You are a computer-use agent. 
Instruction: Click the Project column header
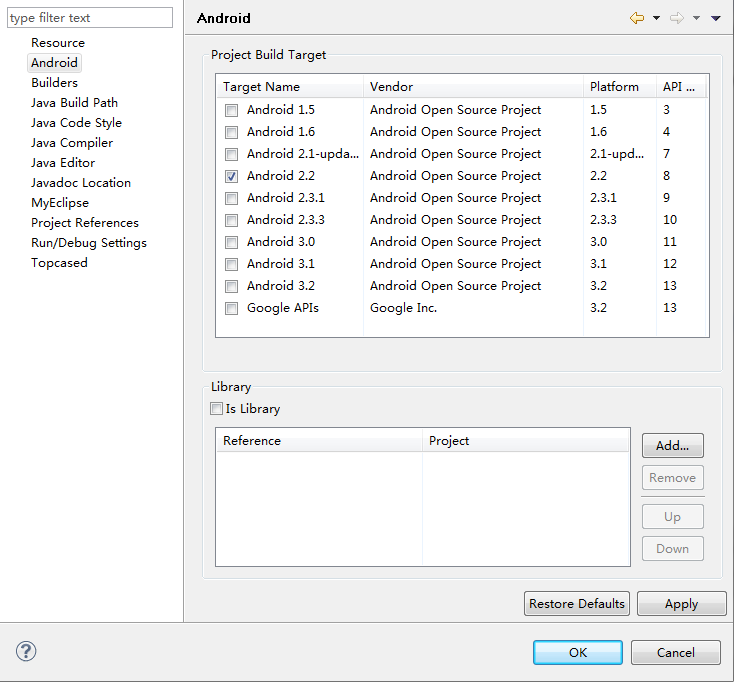coord(526,441)
